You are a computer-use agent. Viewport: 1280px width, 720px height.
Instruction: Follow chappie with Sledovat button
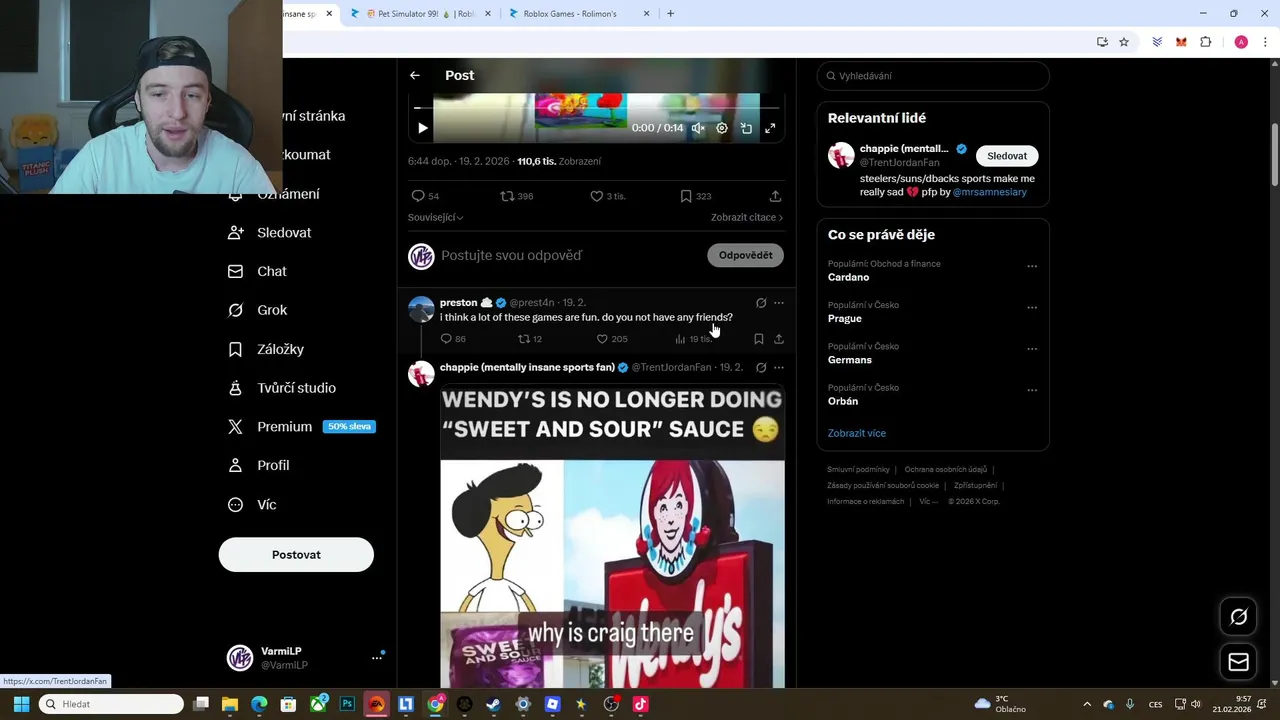click(x=1007, y=156)
